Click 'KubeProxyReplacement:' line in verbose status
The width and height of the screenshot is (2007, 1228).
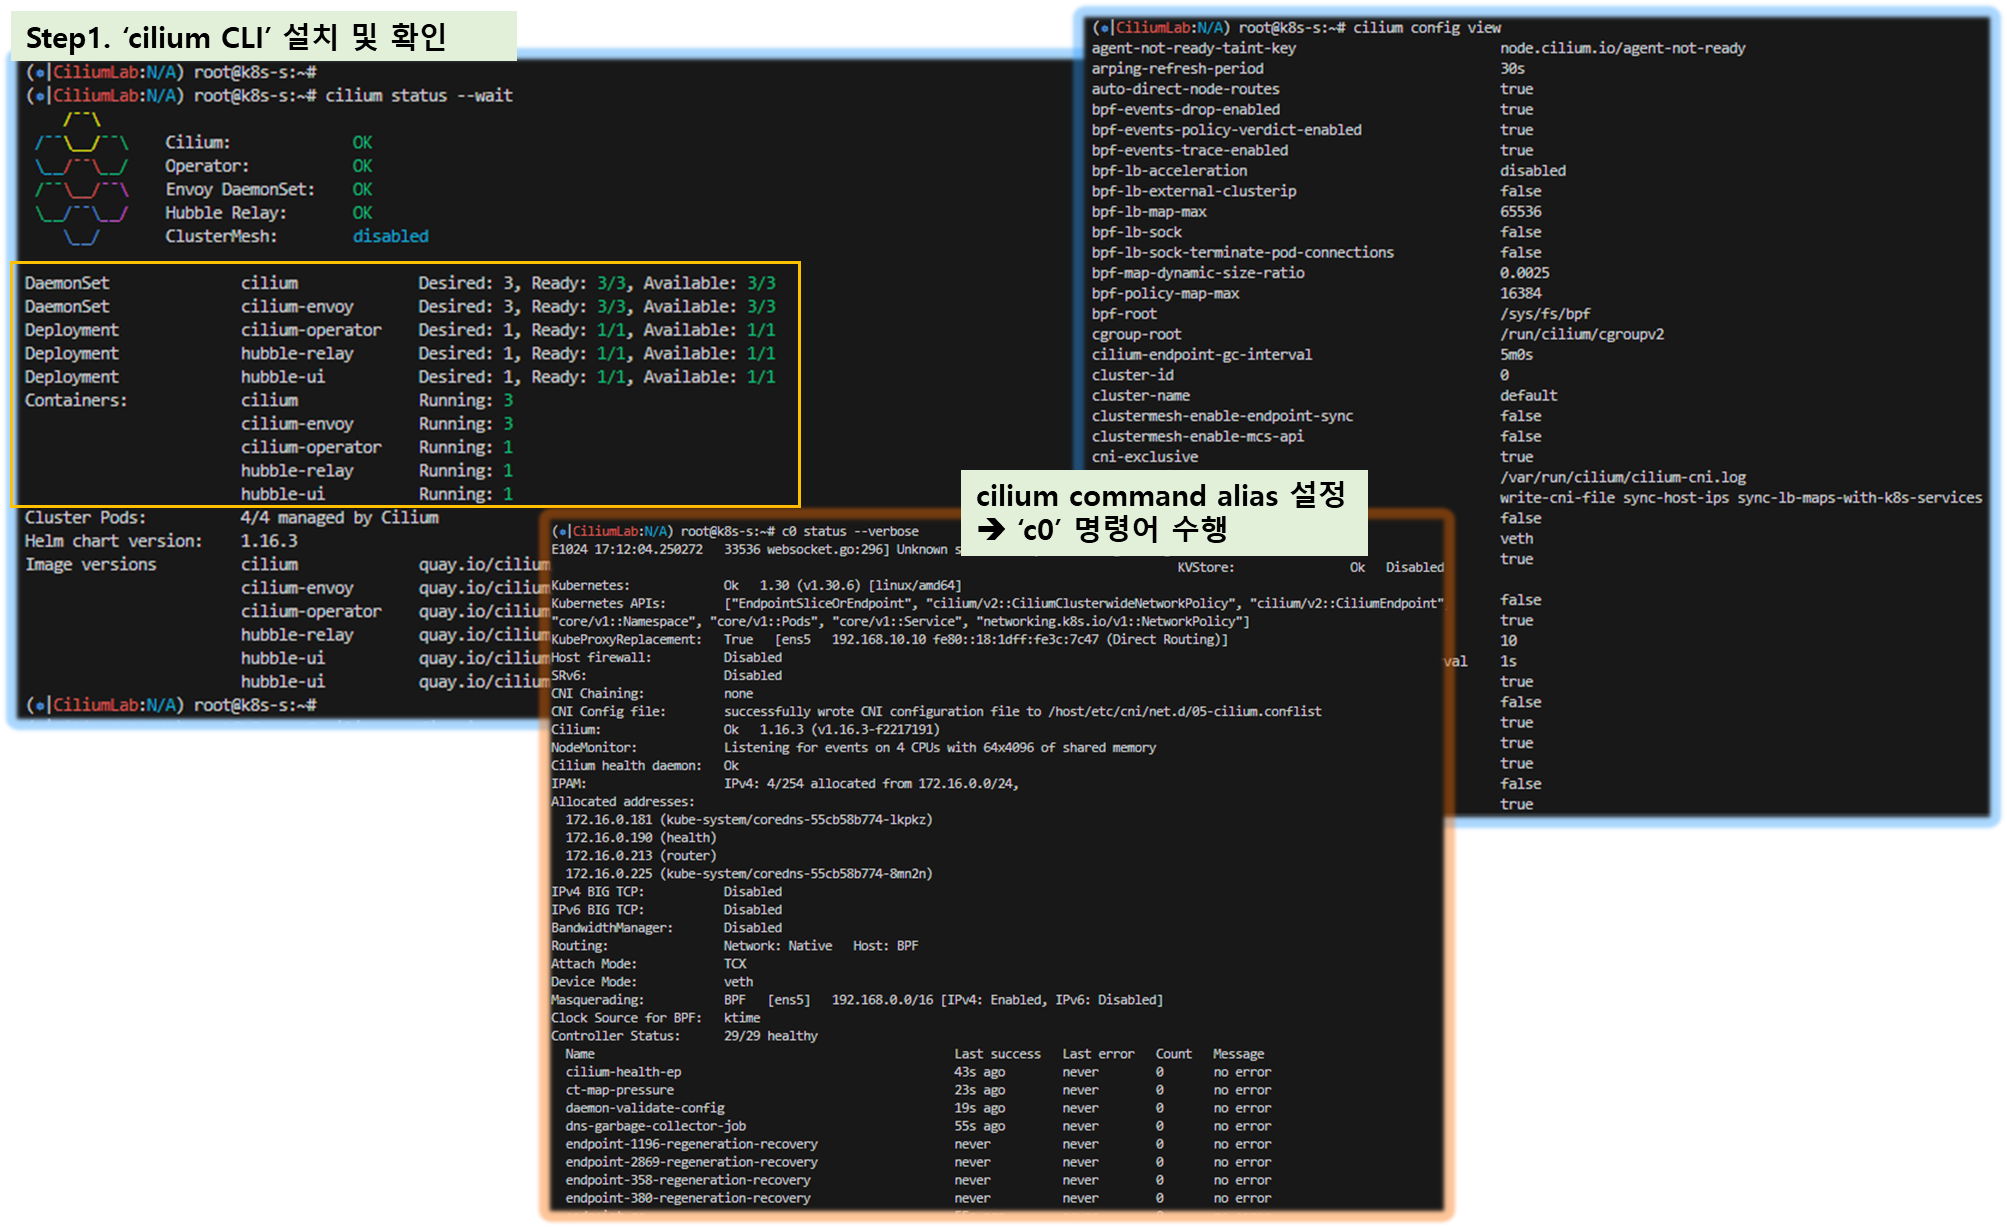tap(626, 640)
